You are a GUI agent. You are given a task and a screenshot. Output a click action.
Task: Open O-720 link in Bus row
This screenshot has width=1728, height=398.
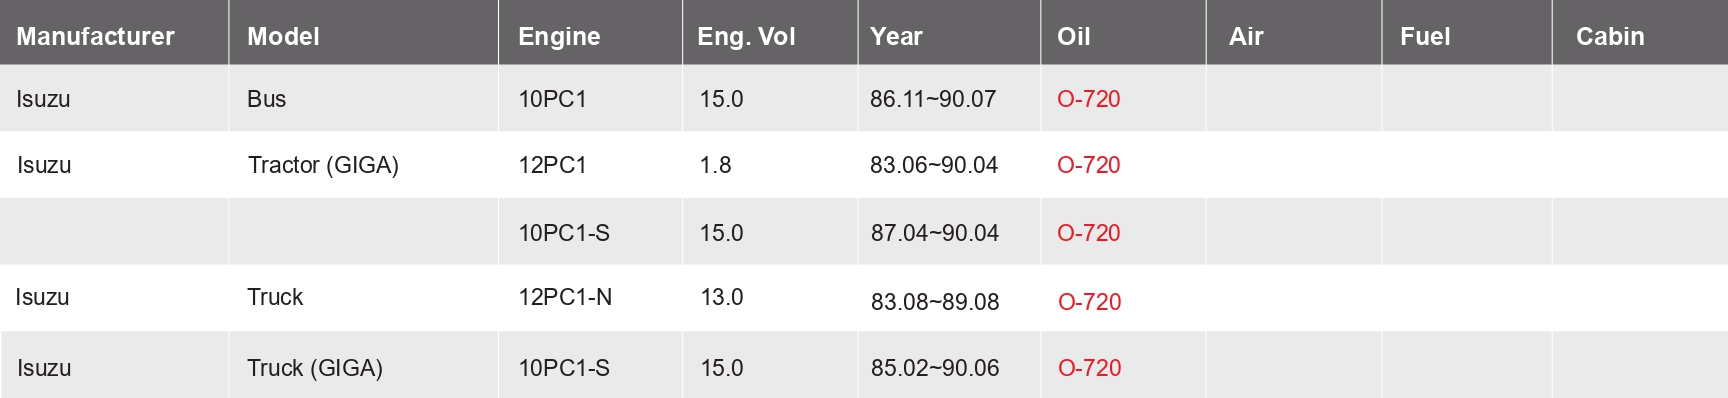(x=1088, y=99)
